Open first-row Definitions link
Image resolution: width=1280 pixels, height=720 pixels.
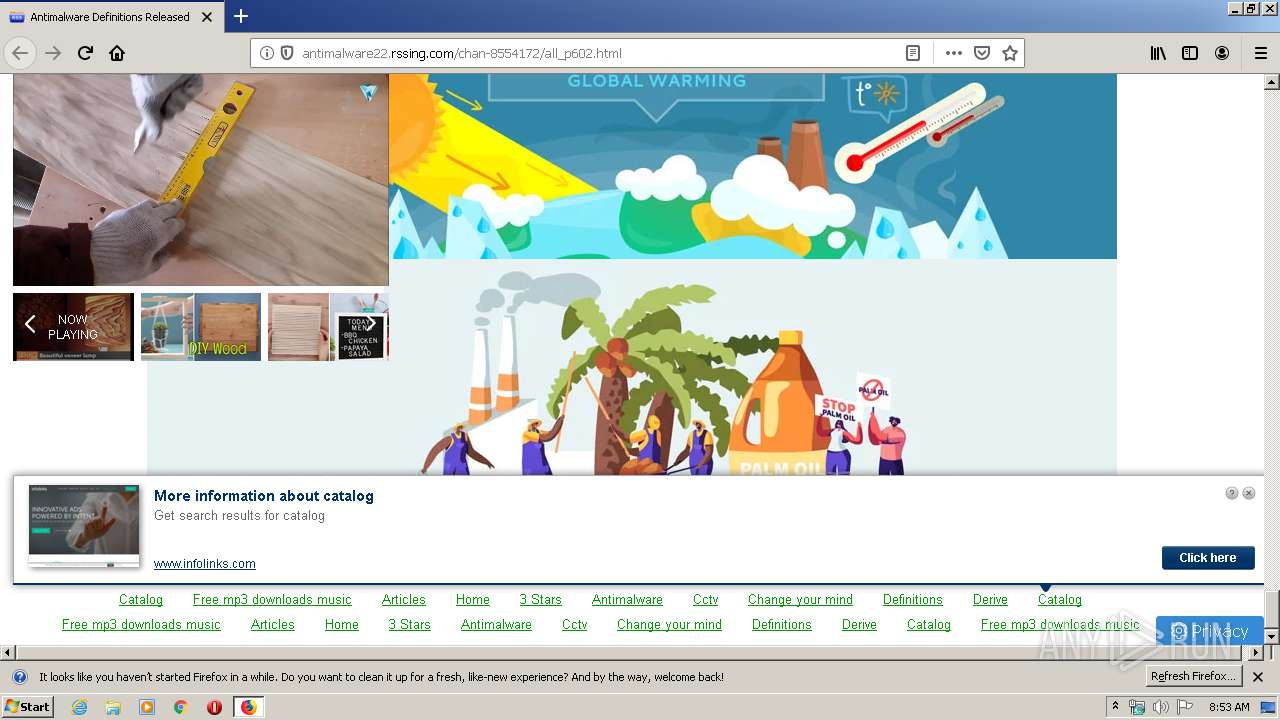[913, 600]
